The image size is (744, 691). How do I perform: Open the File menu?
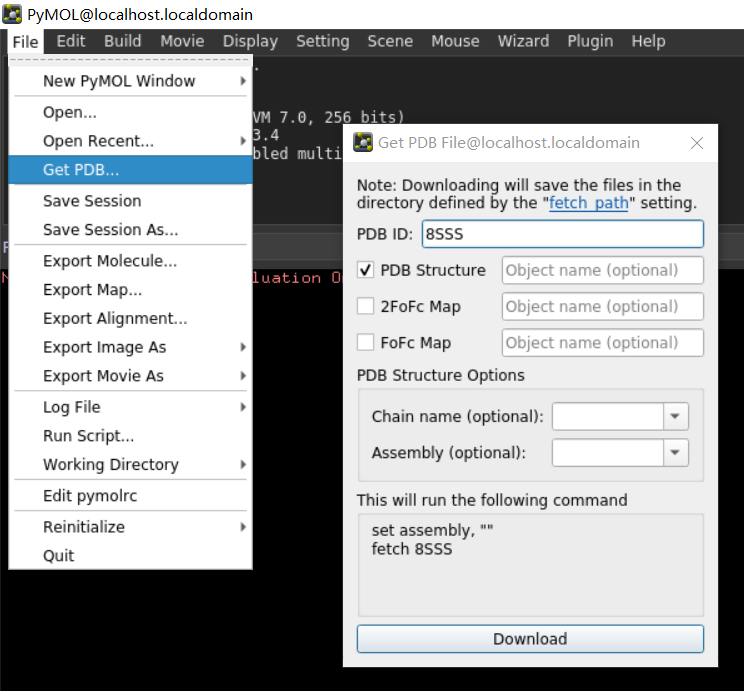coord(25,42)
